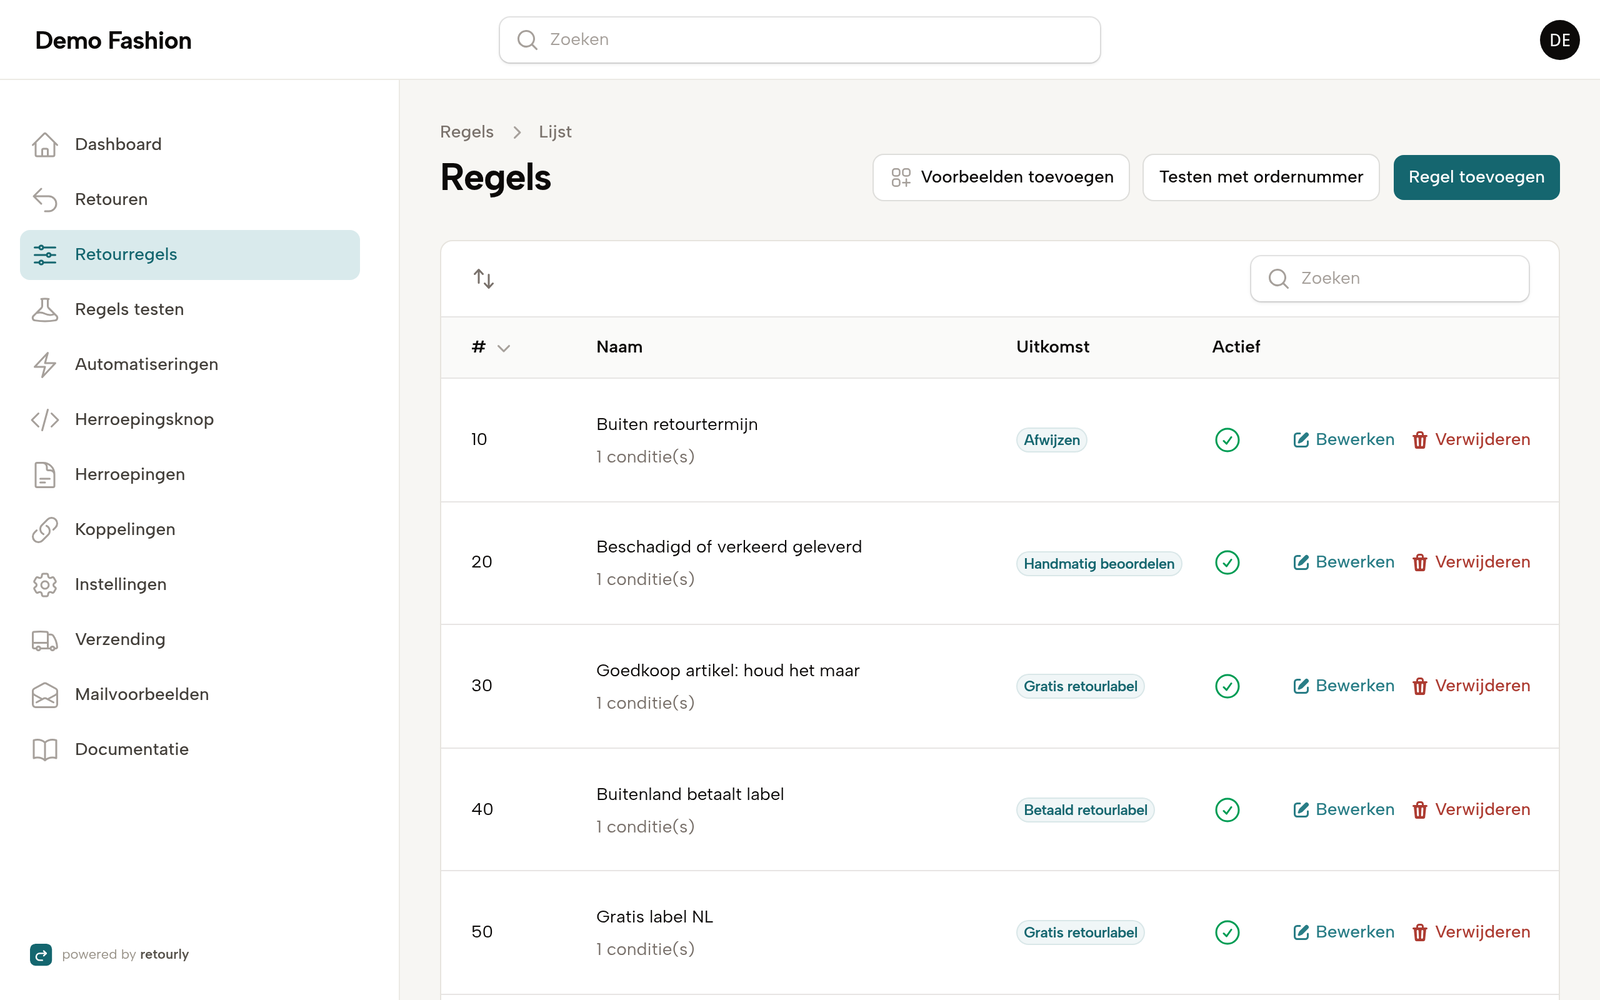Click the reorder rules arrows icon

484,279
